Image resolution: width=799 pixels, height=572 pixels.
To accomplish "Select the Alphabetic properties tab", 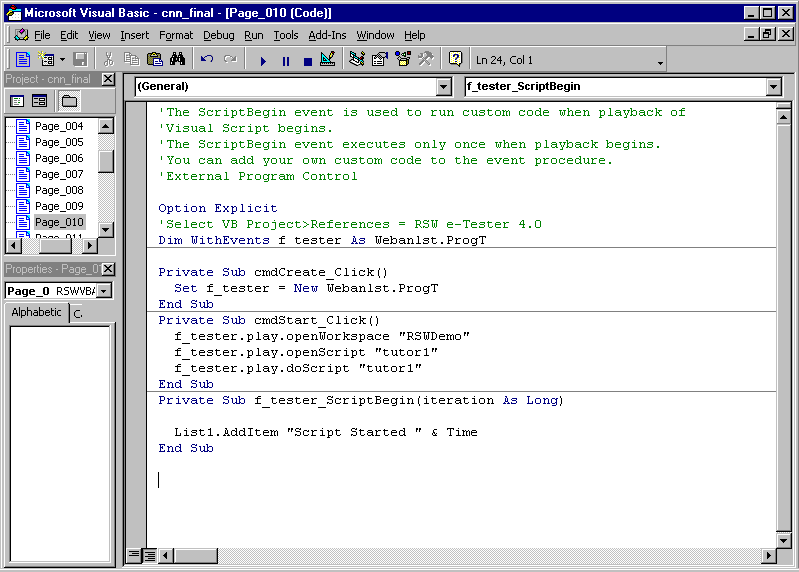I will pos(37,313).
